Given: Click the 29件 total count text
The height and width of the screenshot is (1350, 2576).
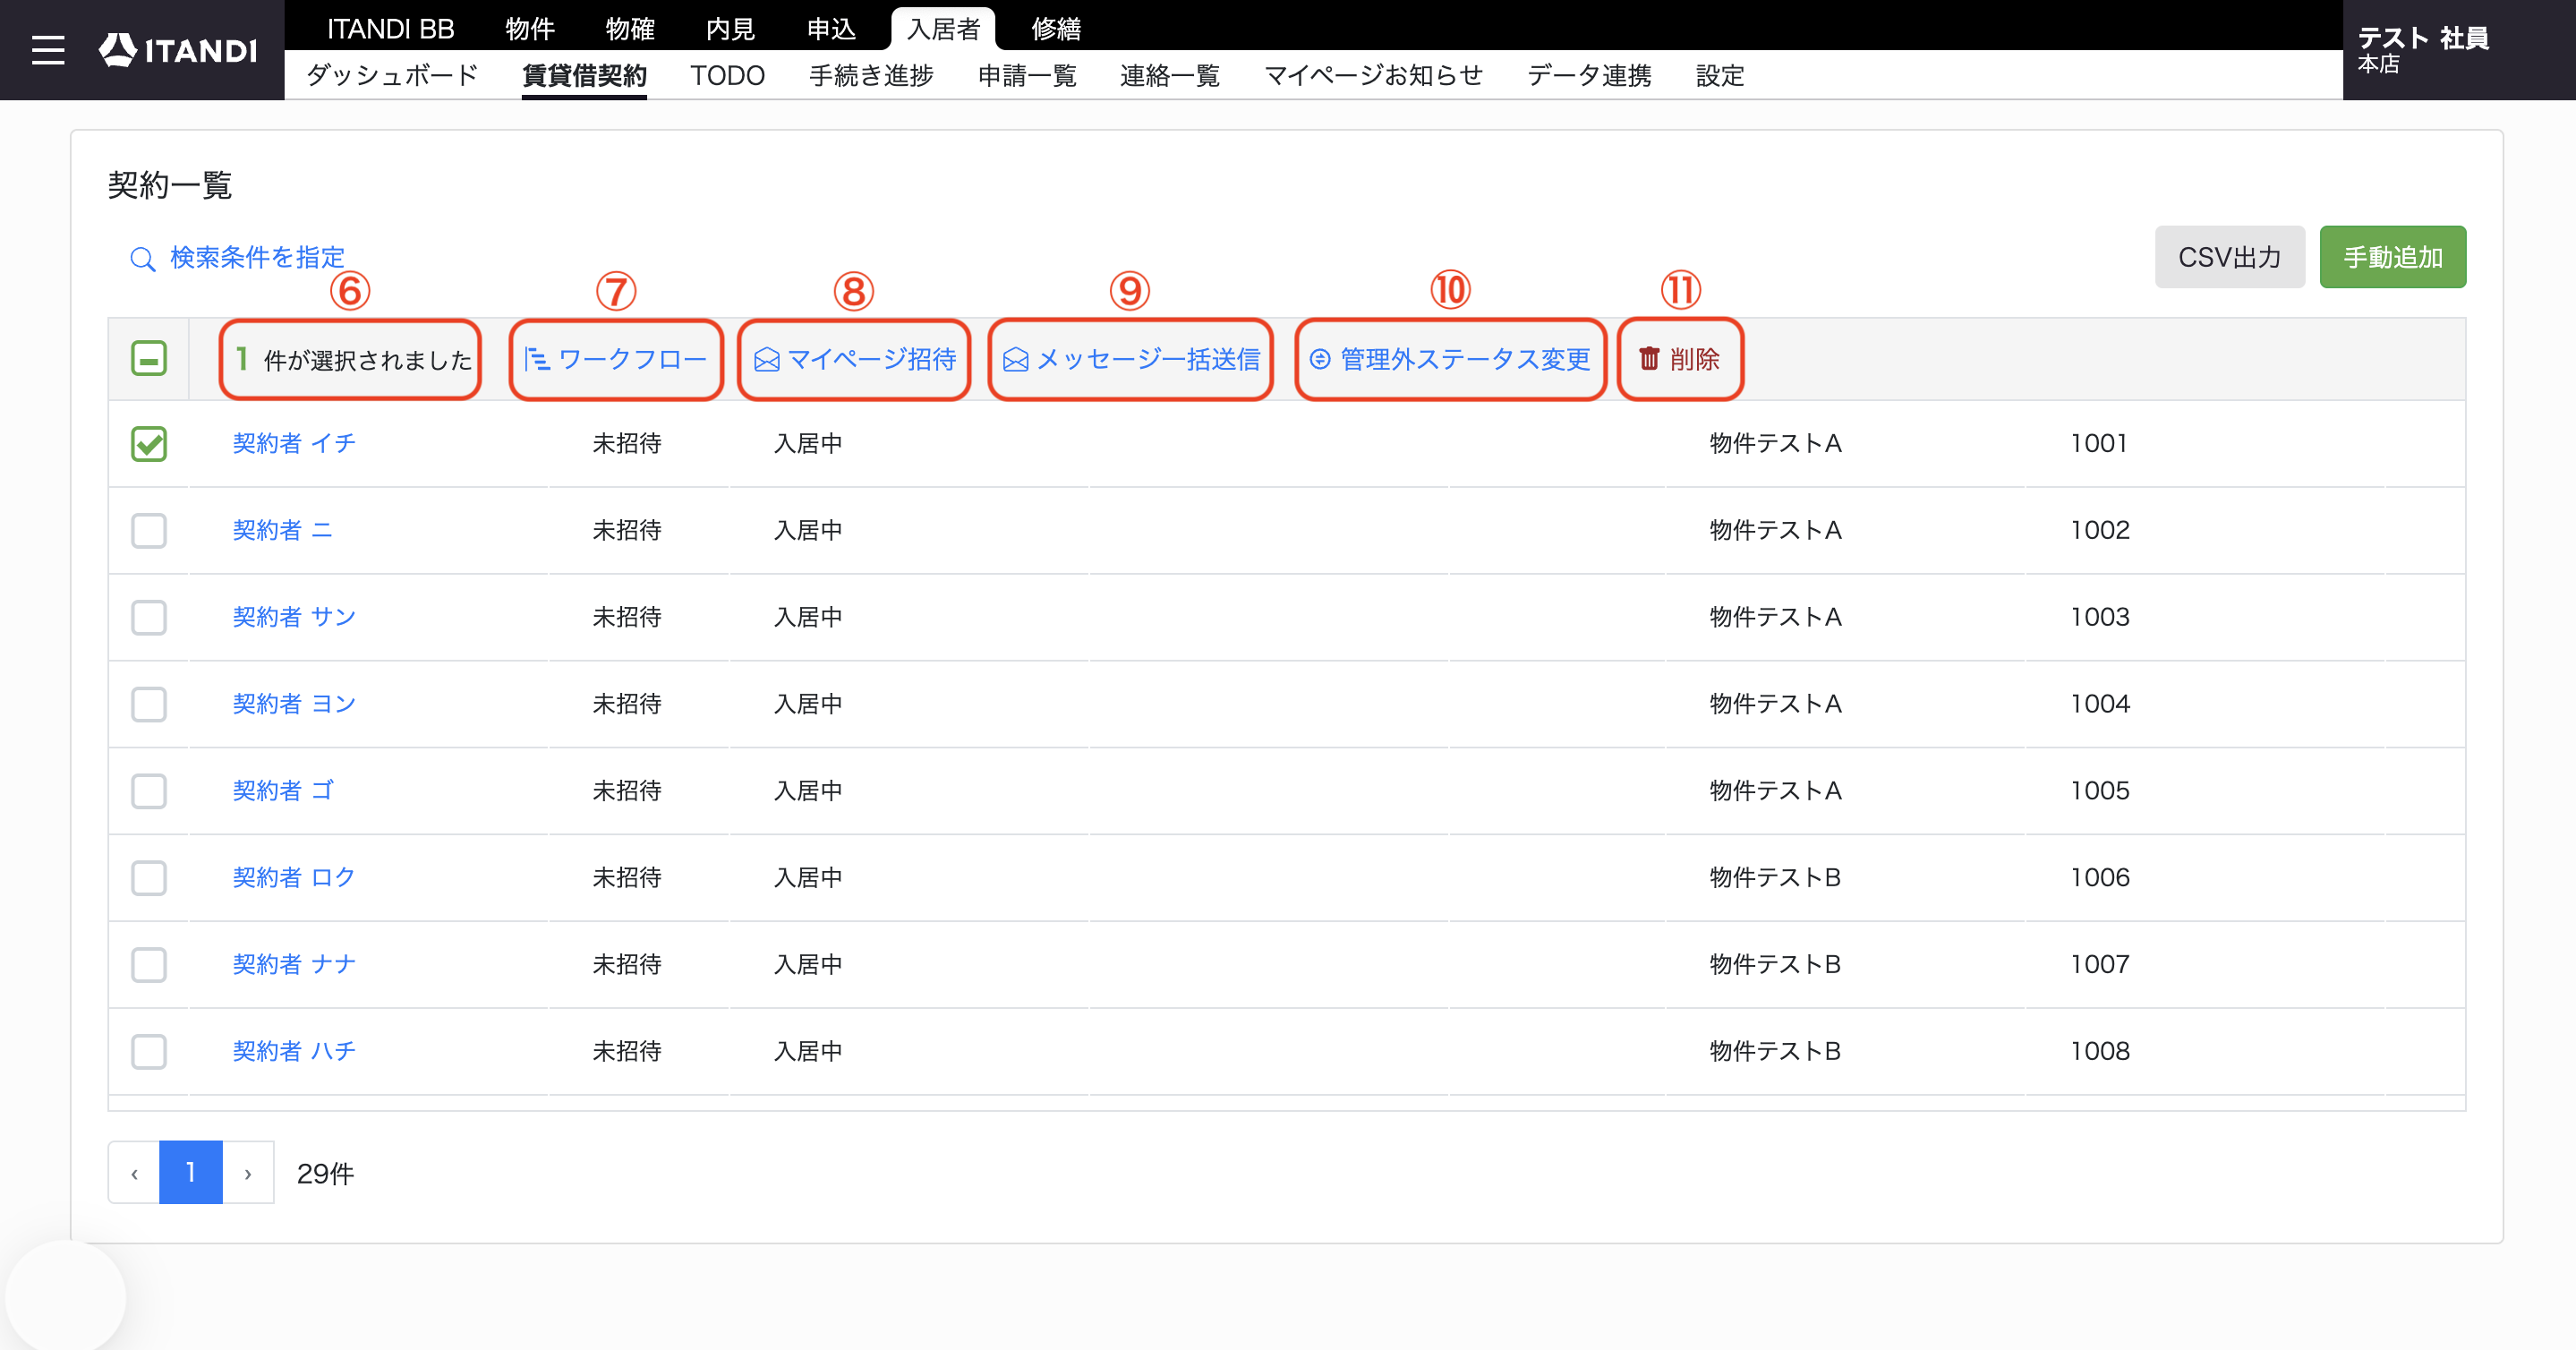Looking at the screenshot, I should (326, 1174).
